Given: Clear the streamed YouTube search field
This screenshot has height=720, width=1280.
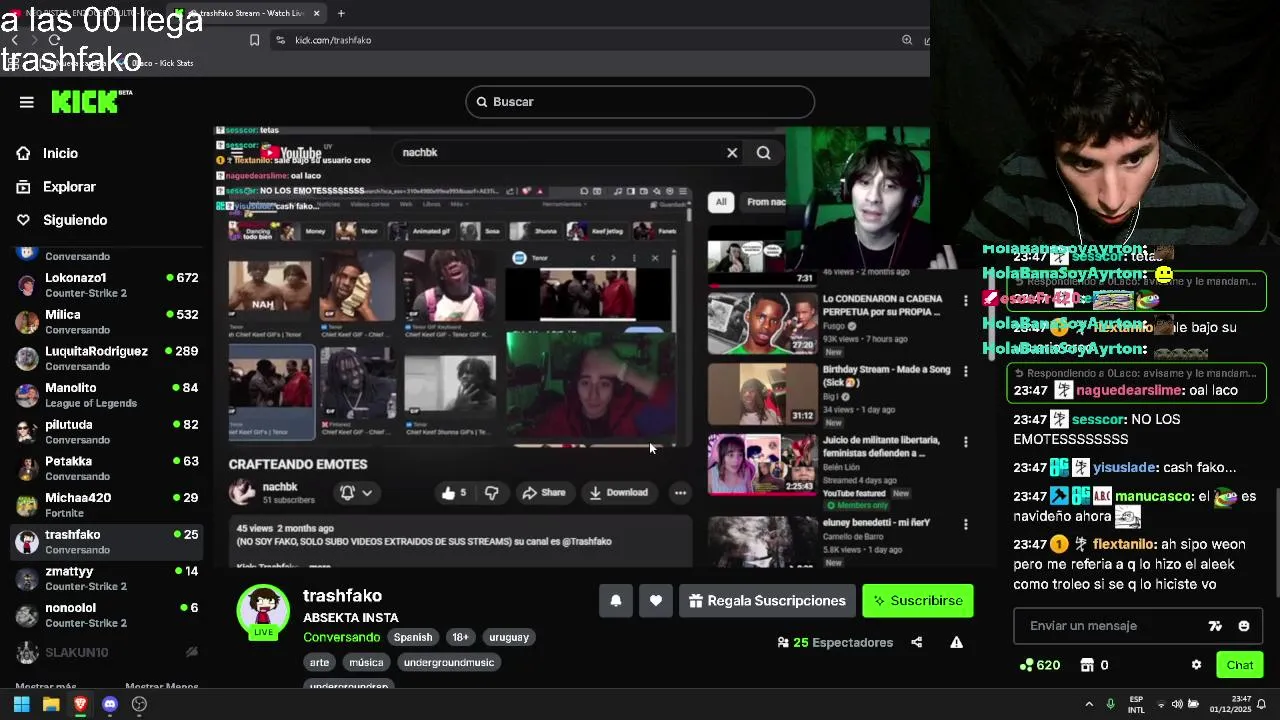Looking at the screenshot, I should click(732, 153).
